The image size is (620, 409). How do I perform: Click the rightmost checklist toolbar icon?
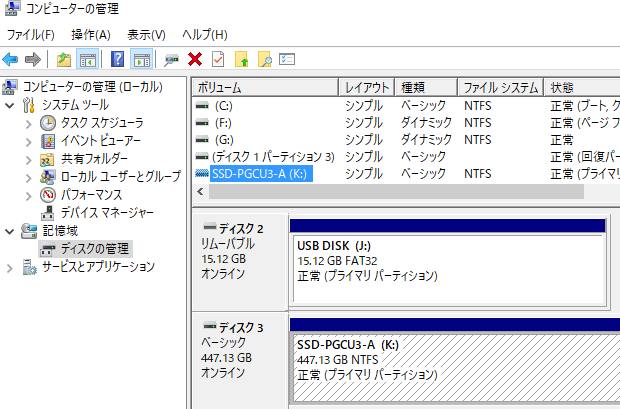[x=287, y=60]
